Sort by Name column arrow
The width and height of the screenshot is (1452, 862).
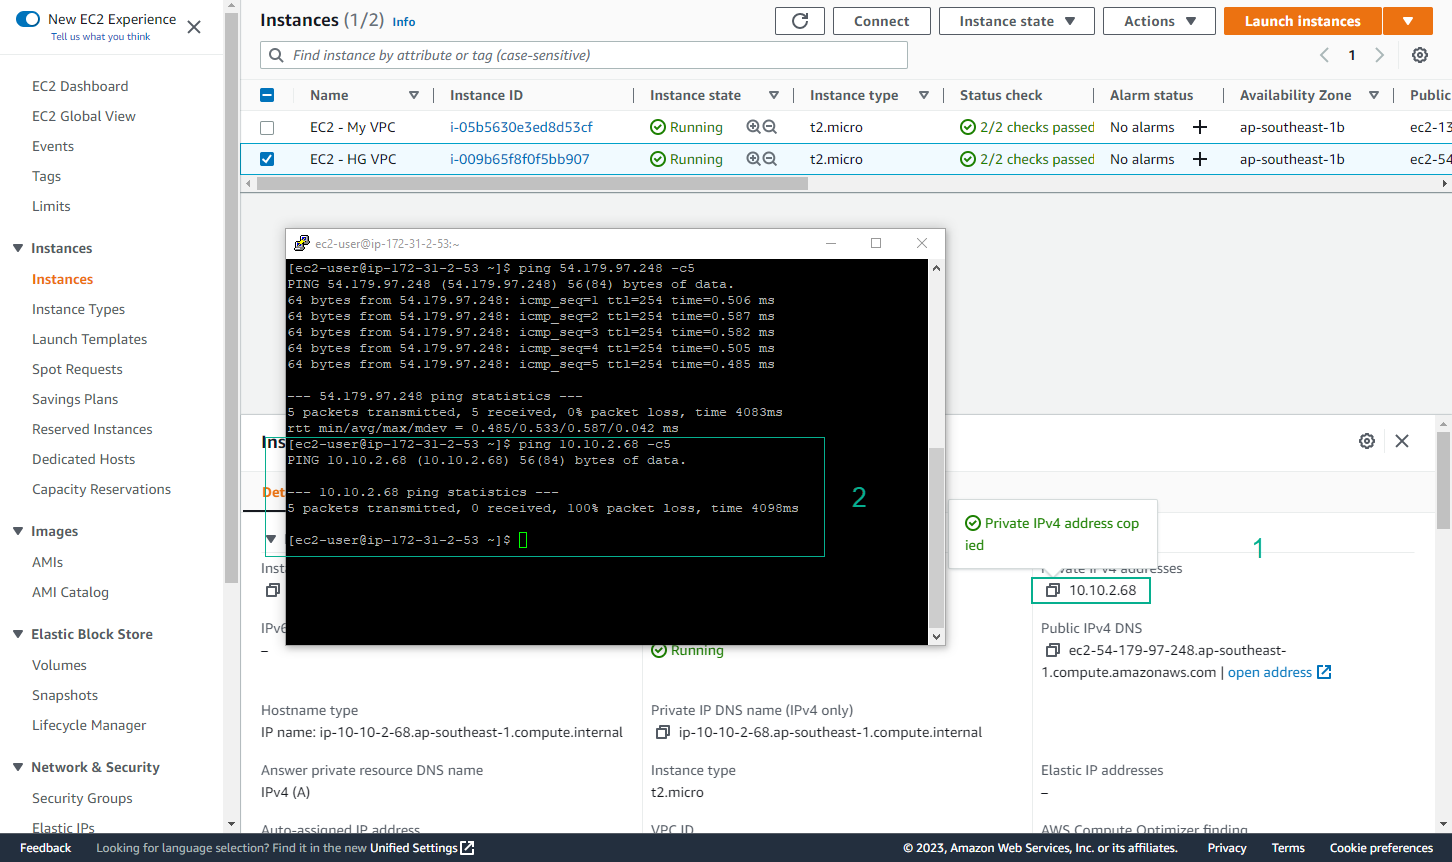coord(414,95)
